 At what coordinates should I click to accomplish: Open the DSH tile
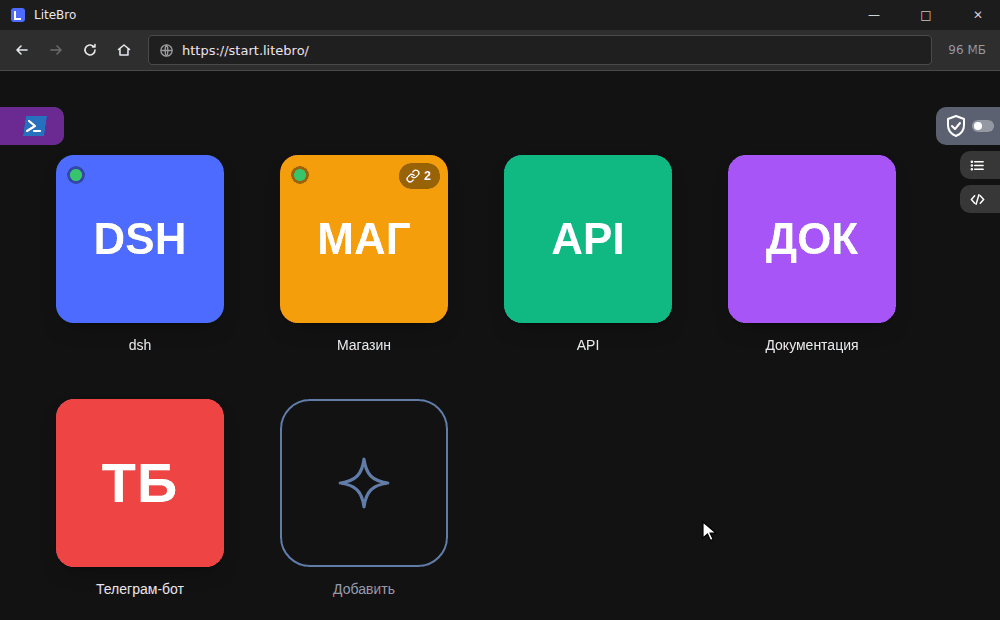[140, 239]
